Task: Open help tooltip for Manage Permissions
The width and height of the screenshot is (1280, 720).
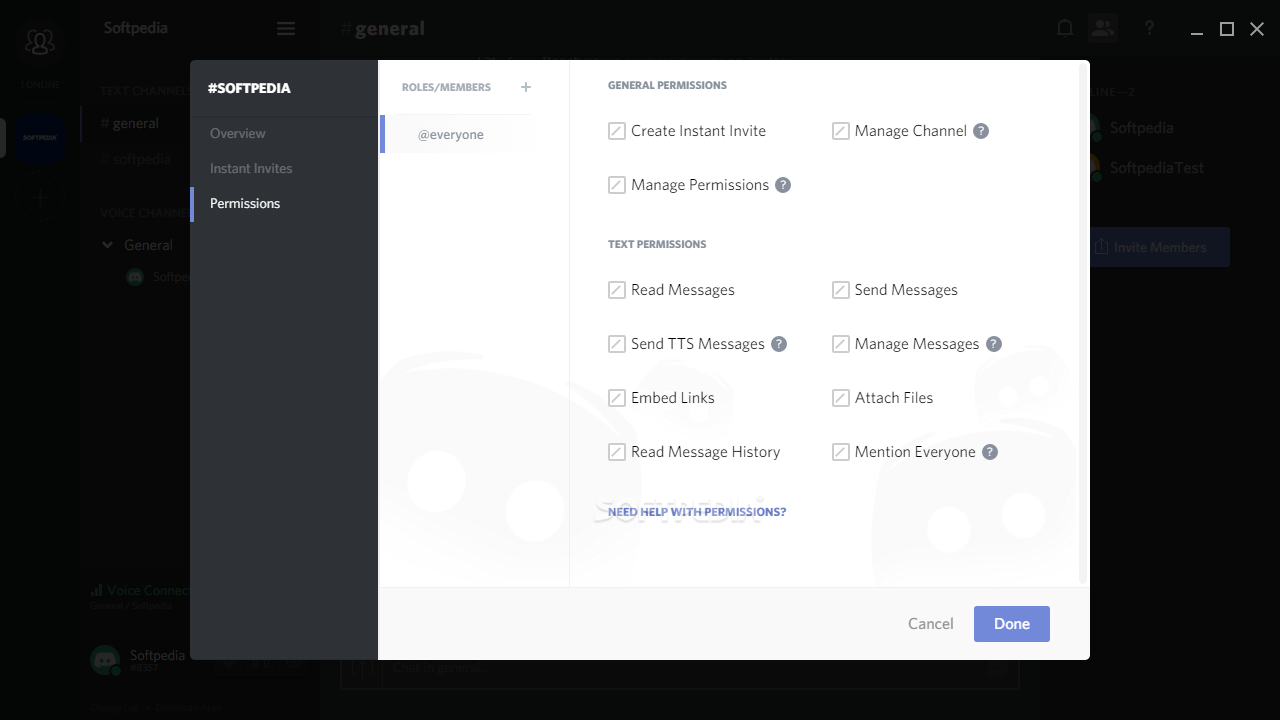Action: [783, 185]
